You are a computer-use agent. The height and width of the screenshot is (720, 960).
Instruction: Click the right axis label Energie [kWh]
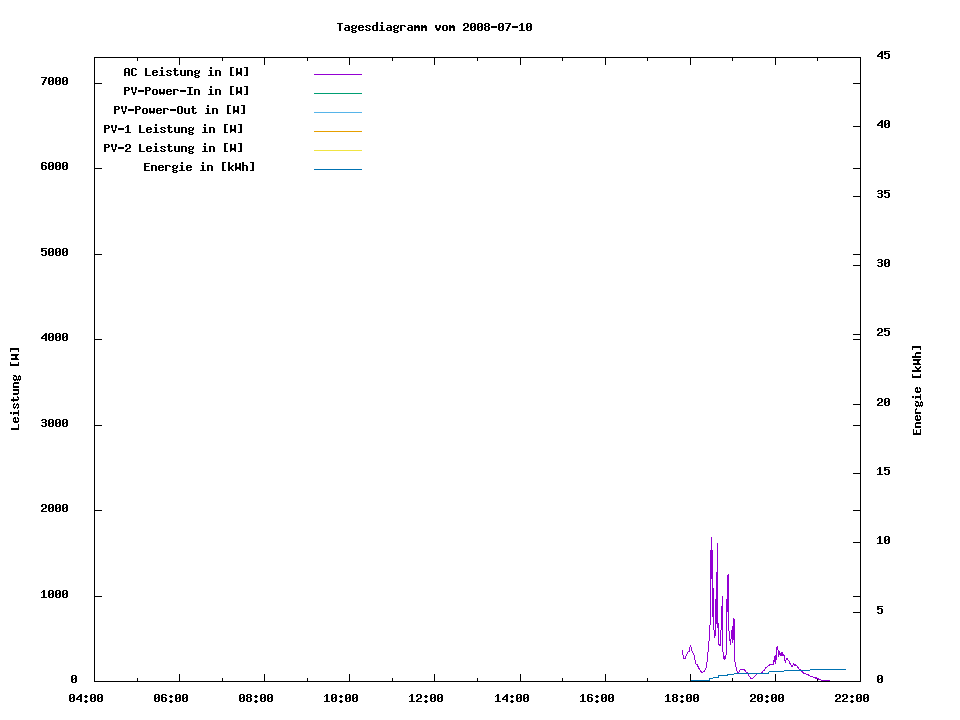(918, 390)
